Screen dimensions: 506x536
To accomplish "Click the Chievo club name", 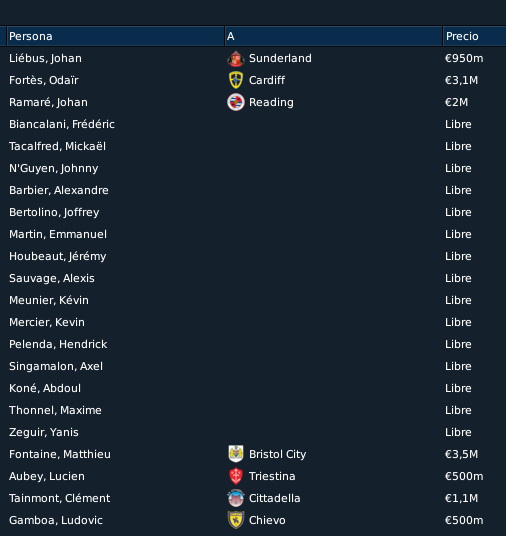I will click(x=267, y=520).
